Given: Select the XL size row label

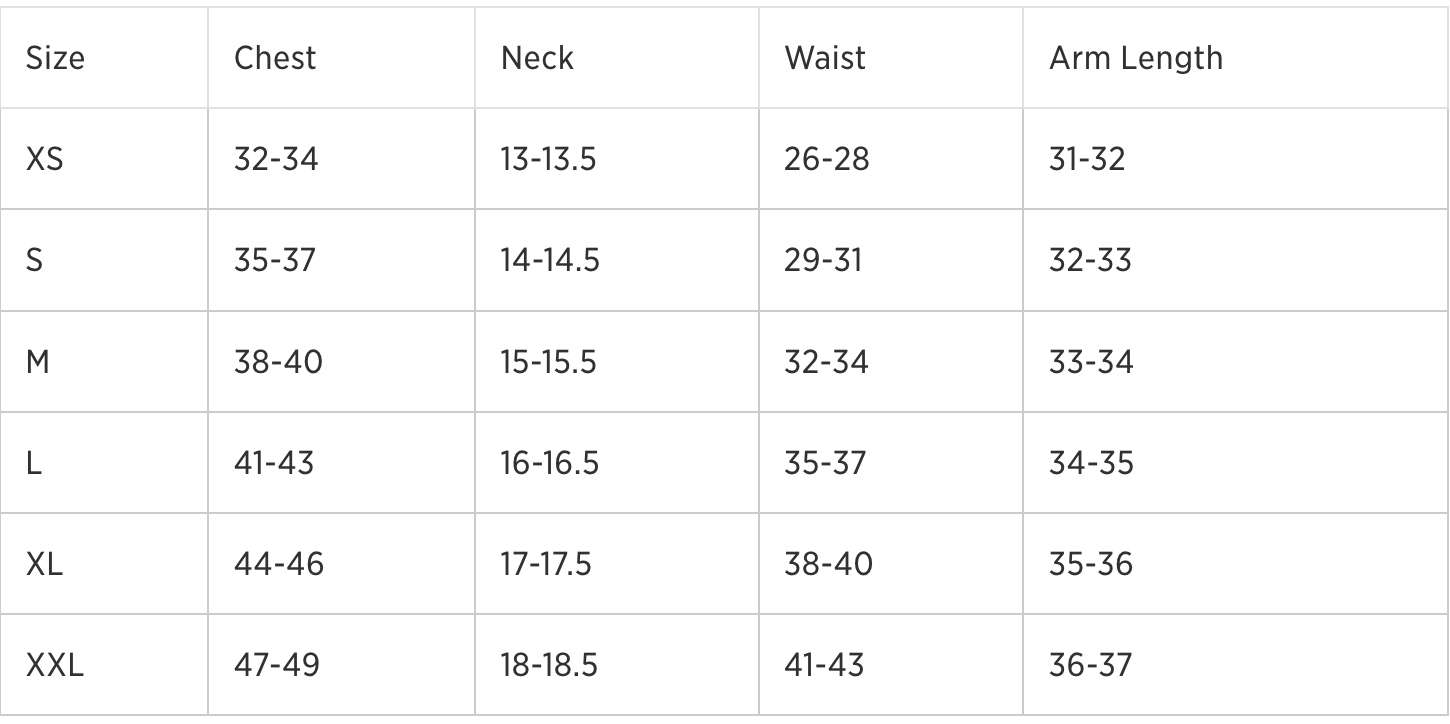Looking at the screenshot, I should point(45,564).
